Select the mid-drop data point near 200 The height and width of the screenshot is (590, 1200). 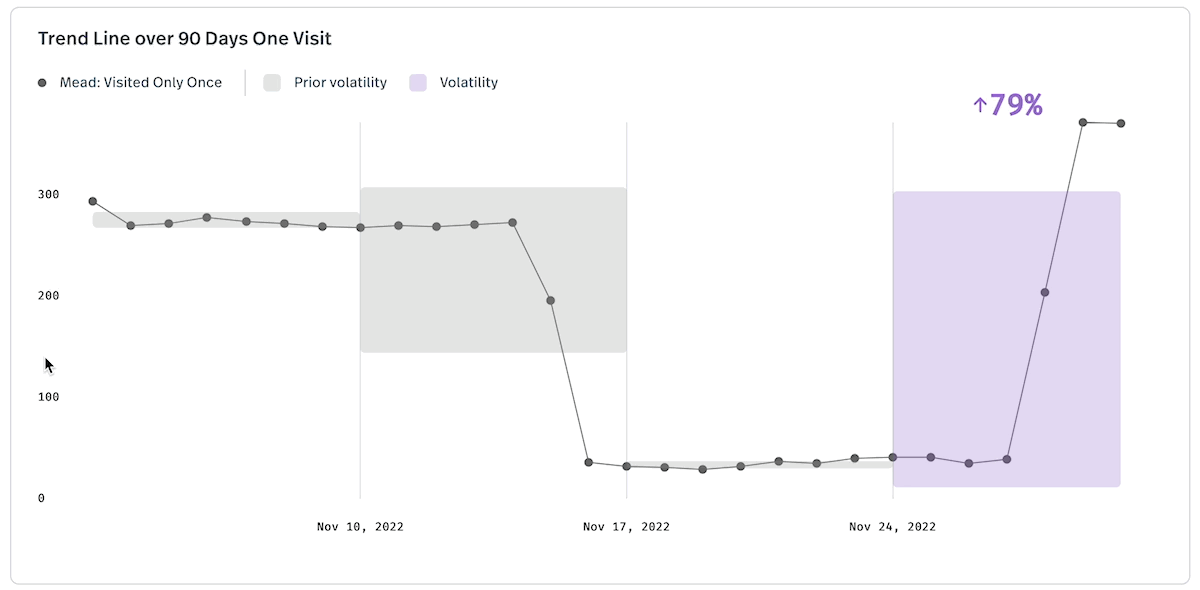pyautogui.click(x=551, y=300)
